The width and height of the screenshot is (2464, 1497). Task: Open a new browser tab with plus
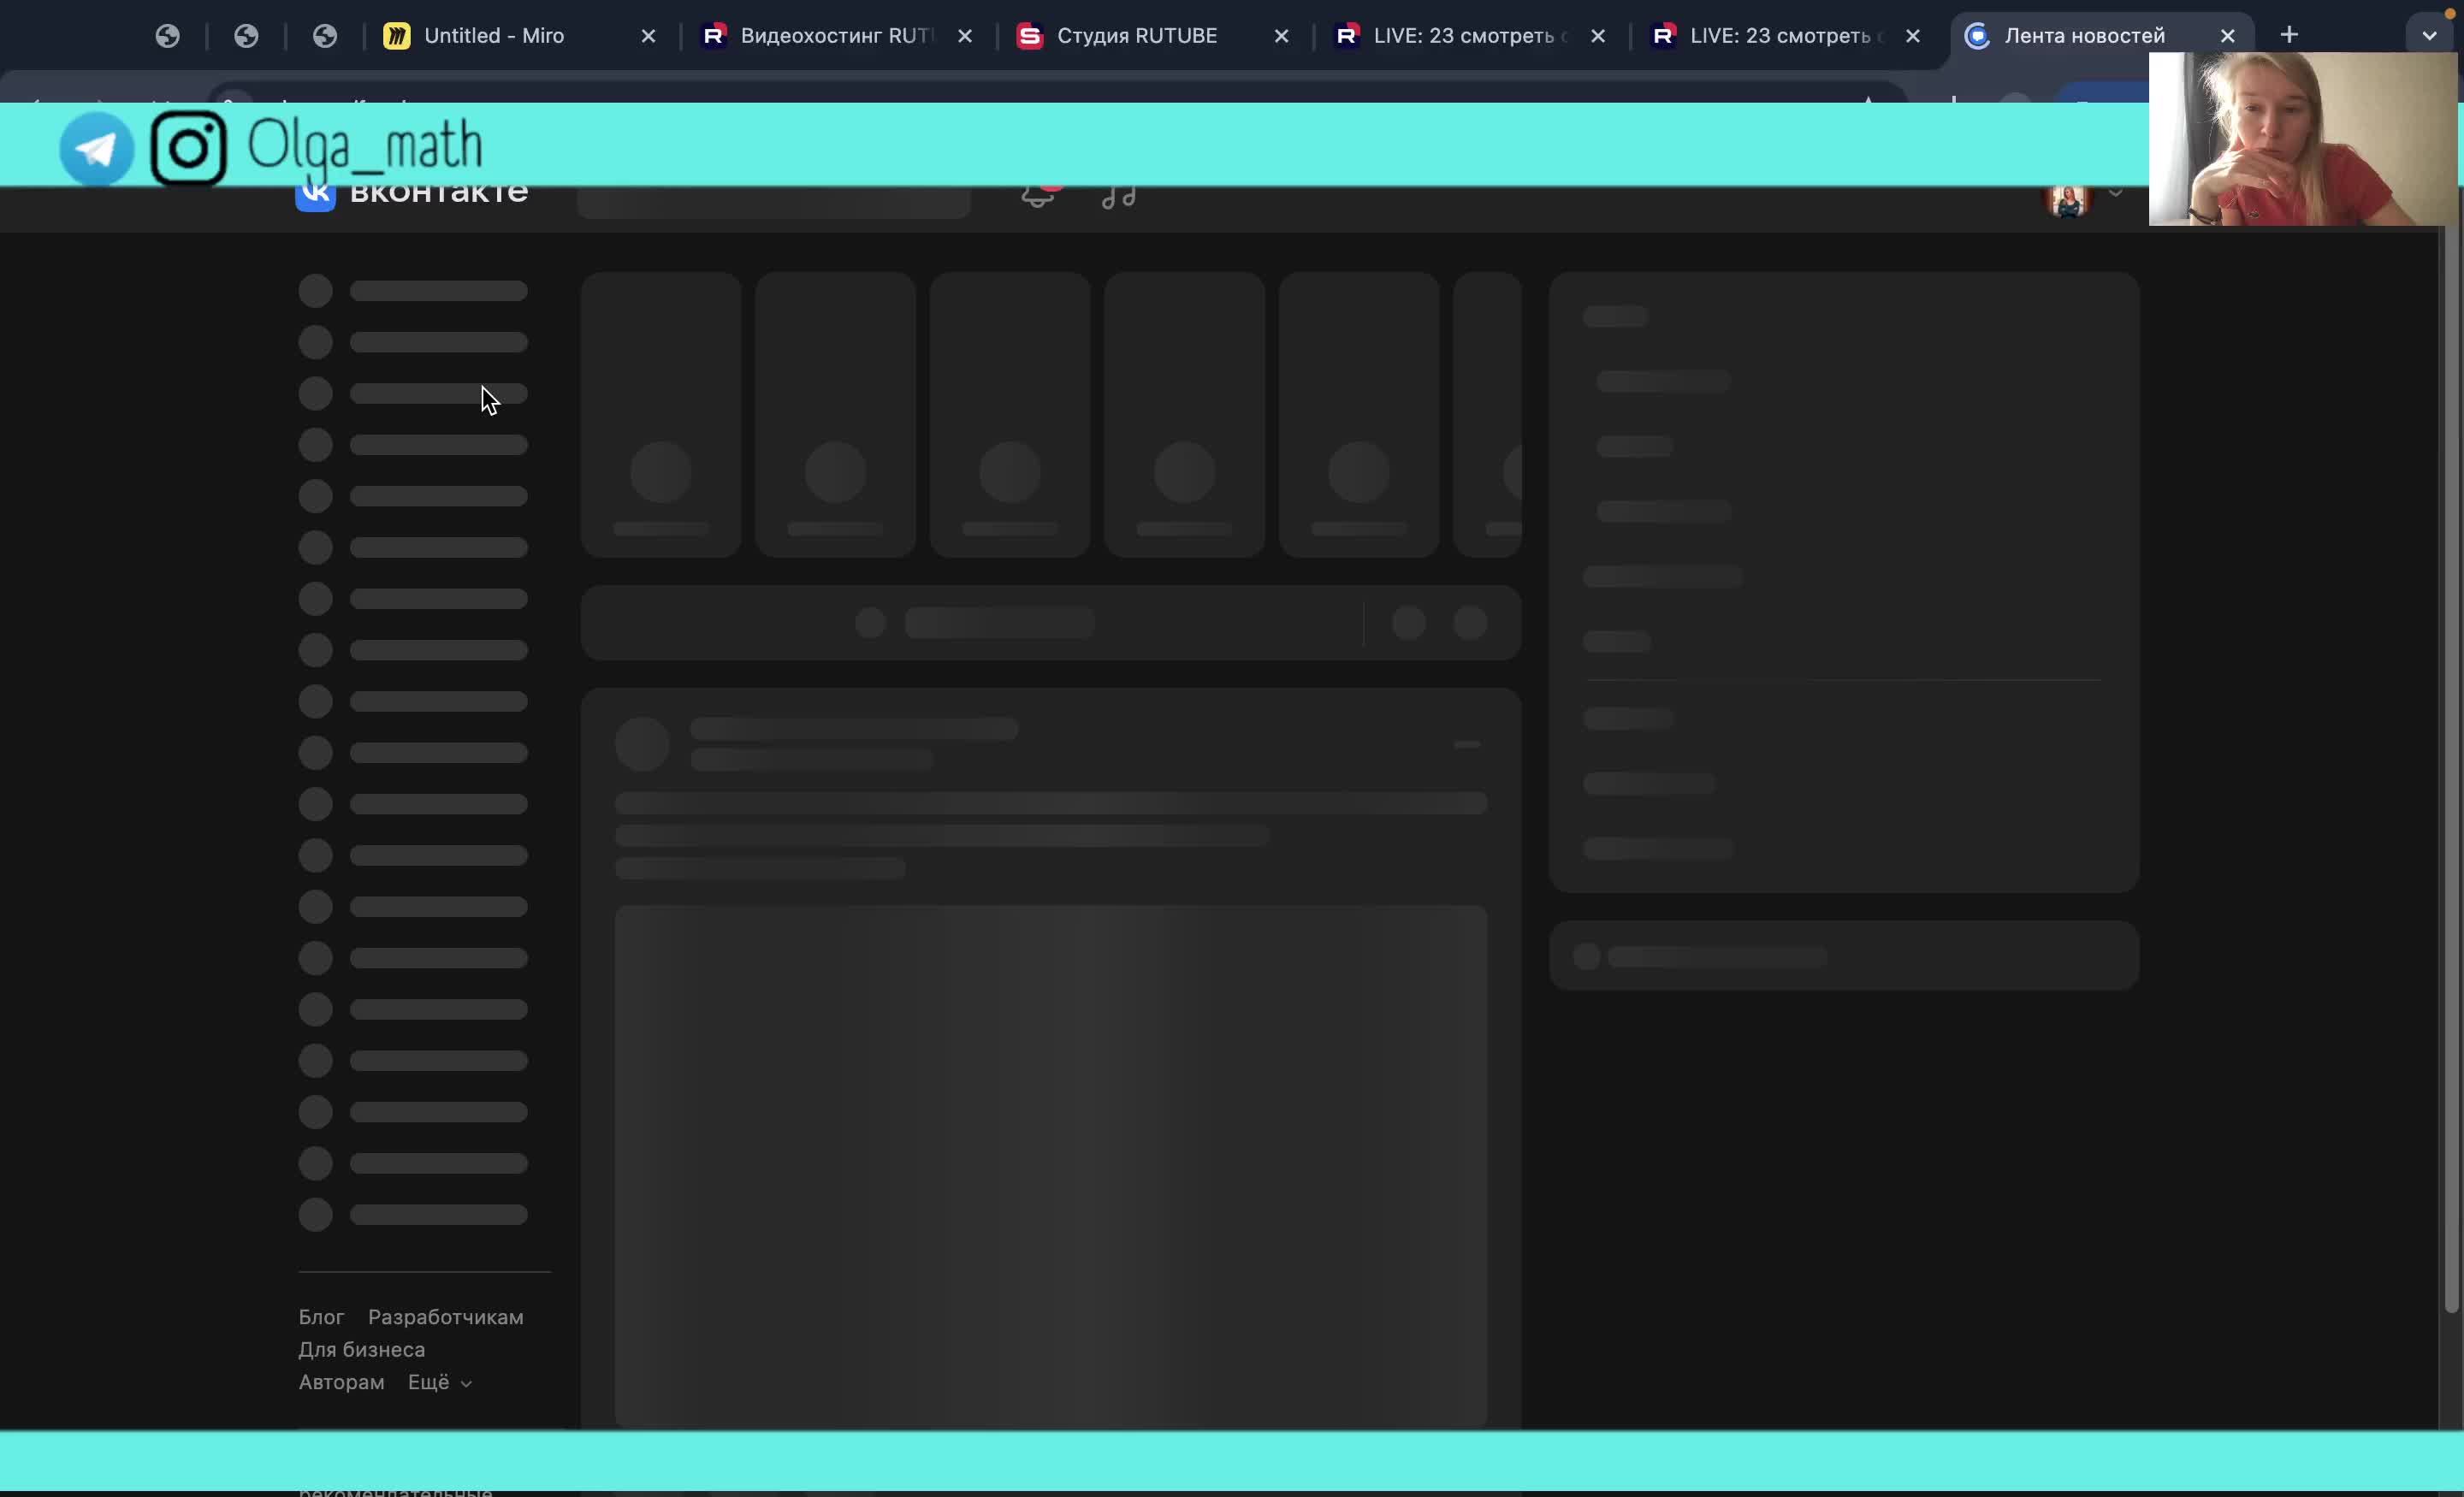click(2289, 35)
